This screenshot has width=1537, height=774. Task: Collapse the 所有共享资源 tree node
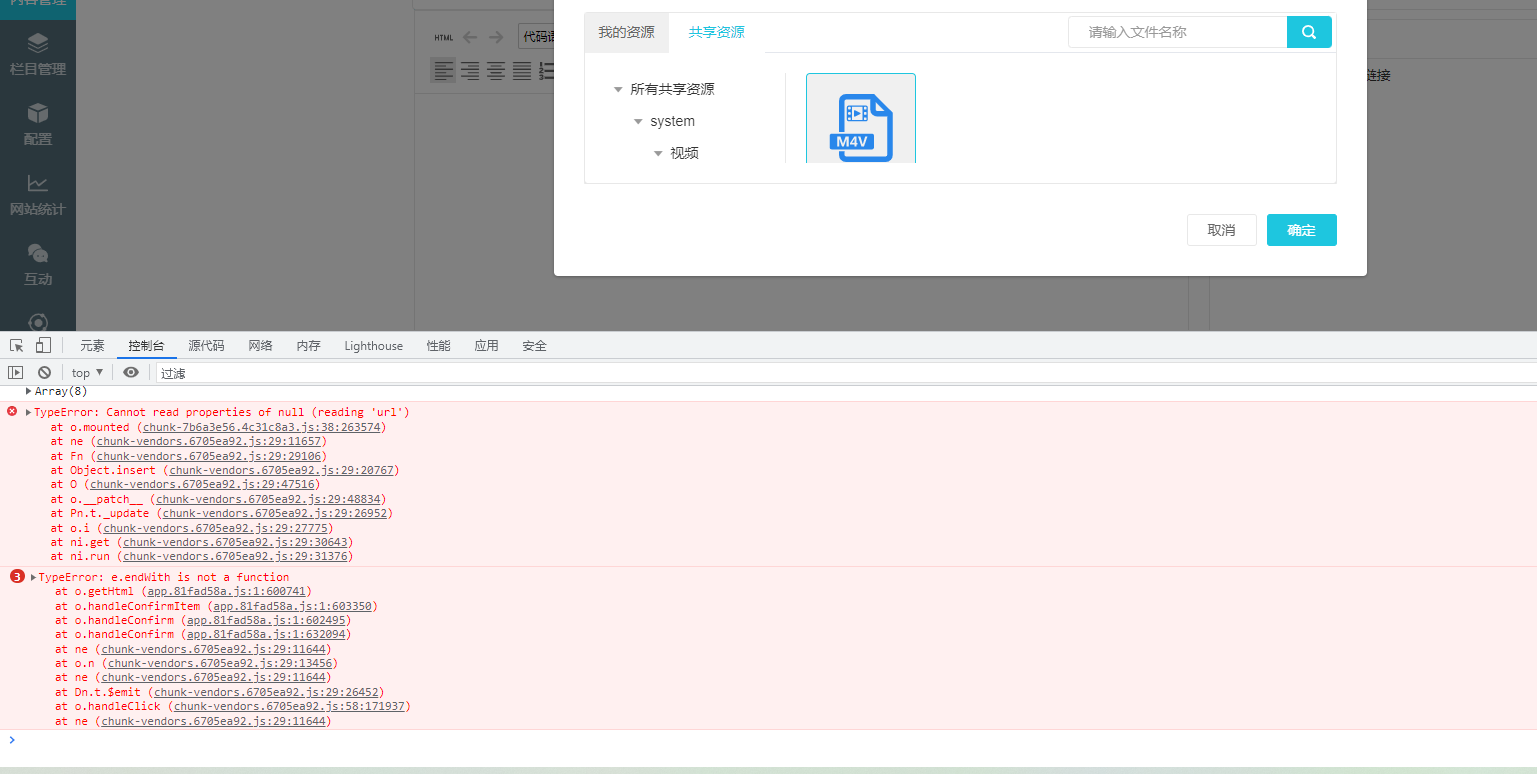point(618,89)
